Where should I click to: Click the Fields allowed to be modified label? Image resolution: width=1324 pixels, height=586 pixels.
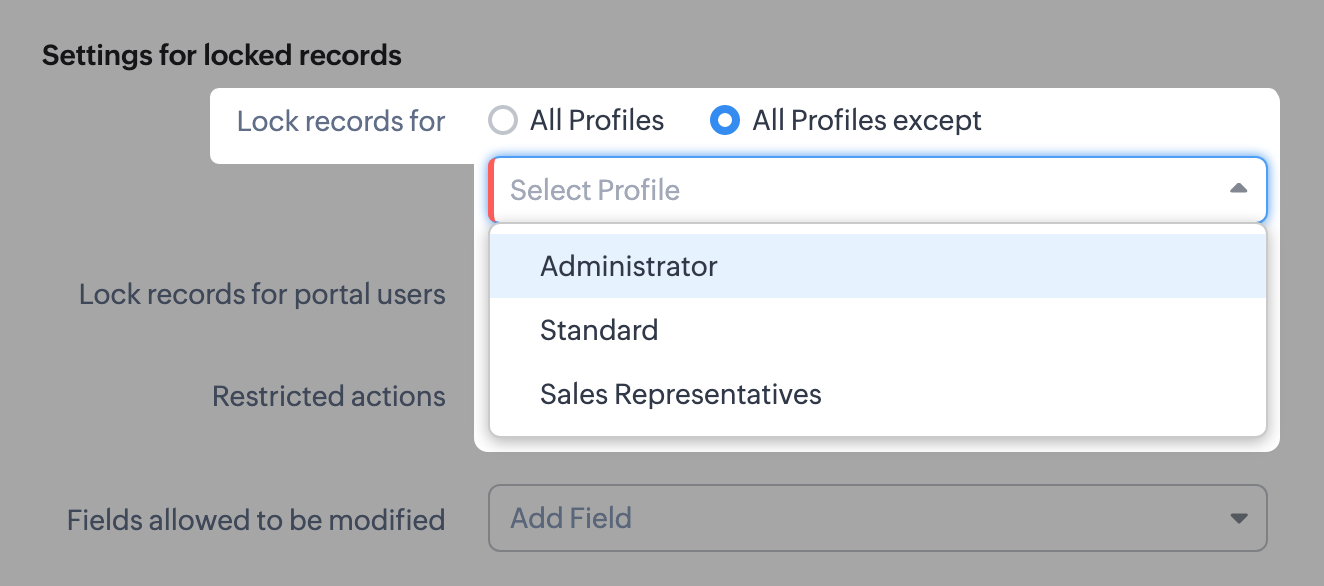click(256, 519)
